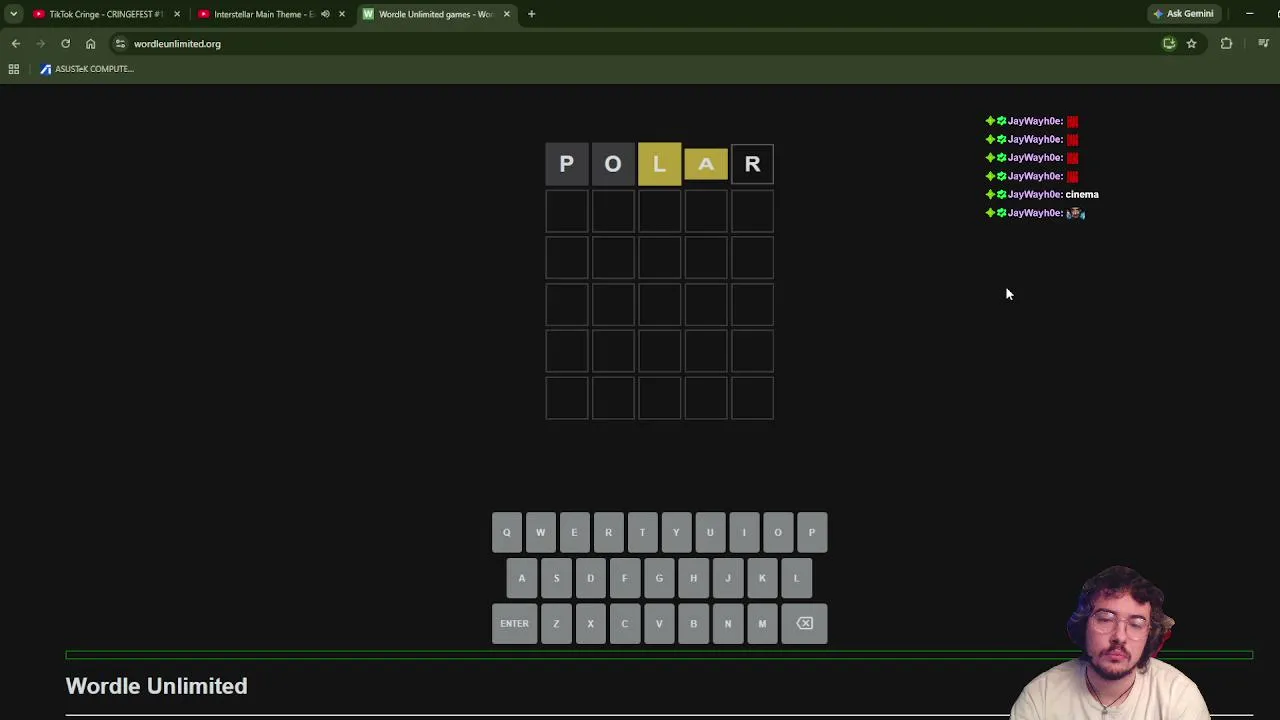Switch to the TikTok Cringe tab
Image resolution: width=1280 pixels, height=720 pixels.
(106, 14)
